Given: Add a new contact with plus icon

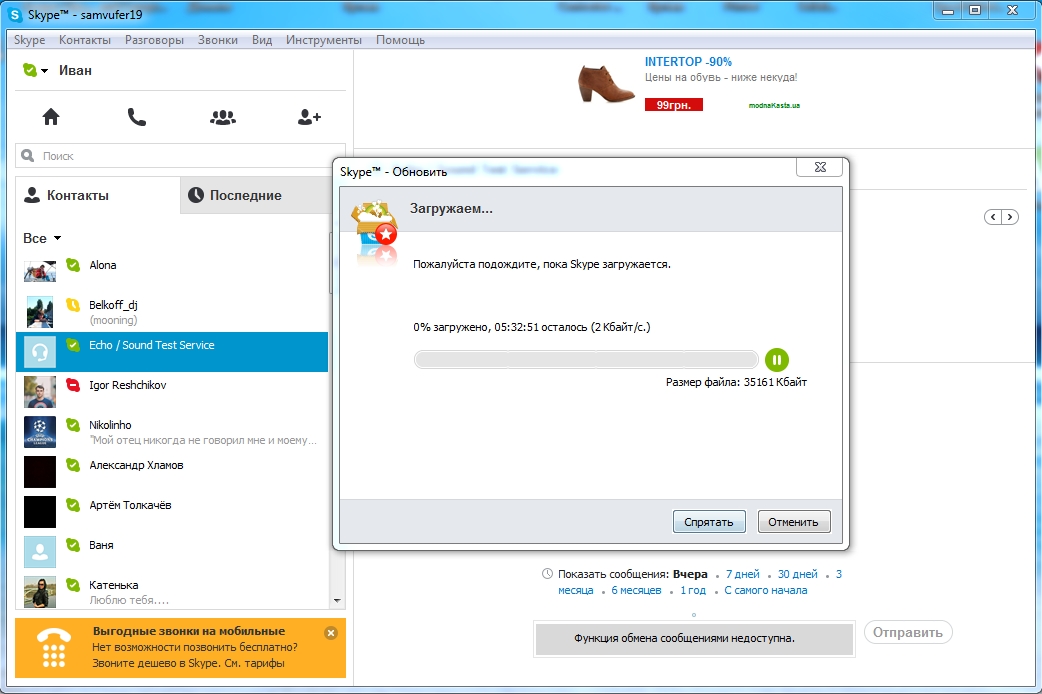Looking at the screenshot, I should (x=309, y=117).
